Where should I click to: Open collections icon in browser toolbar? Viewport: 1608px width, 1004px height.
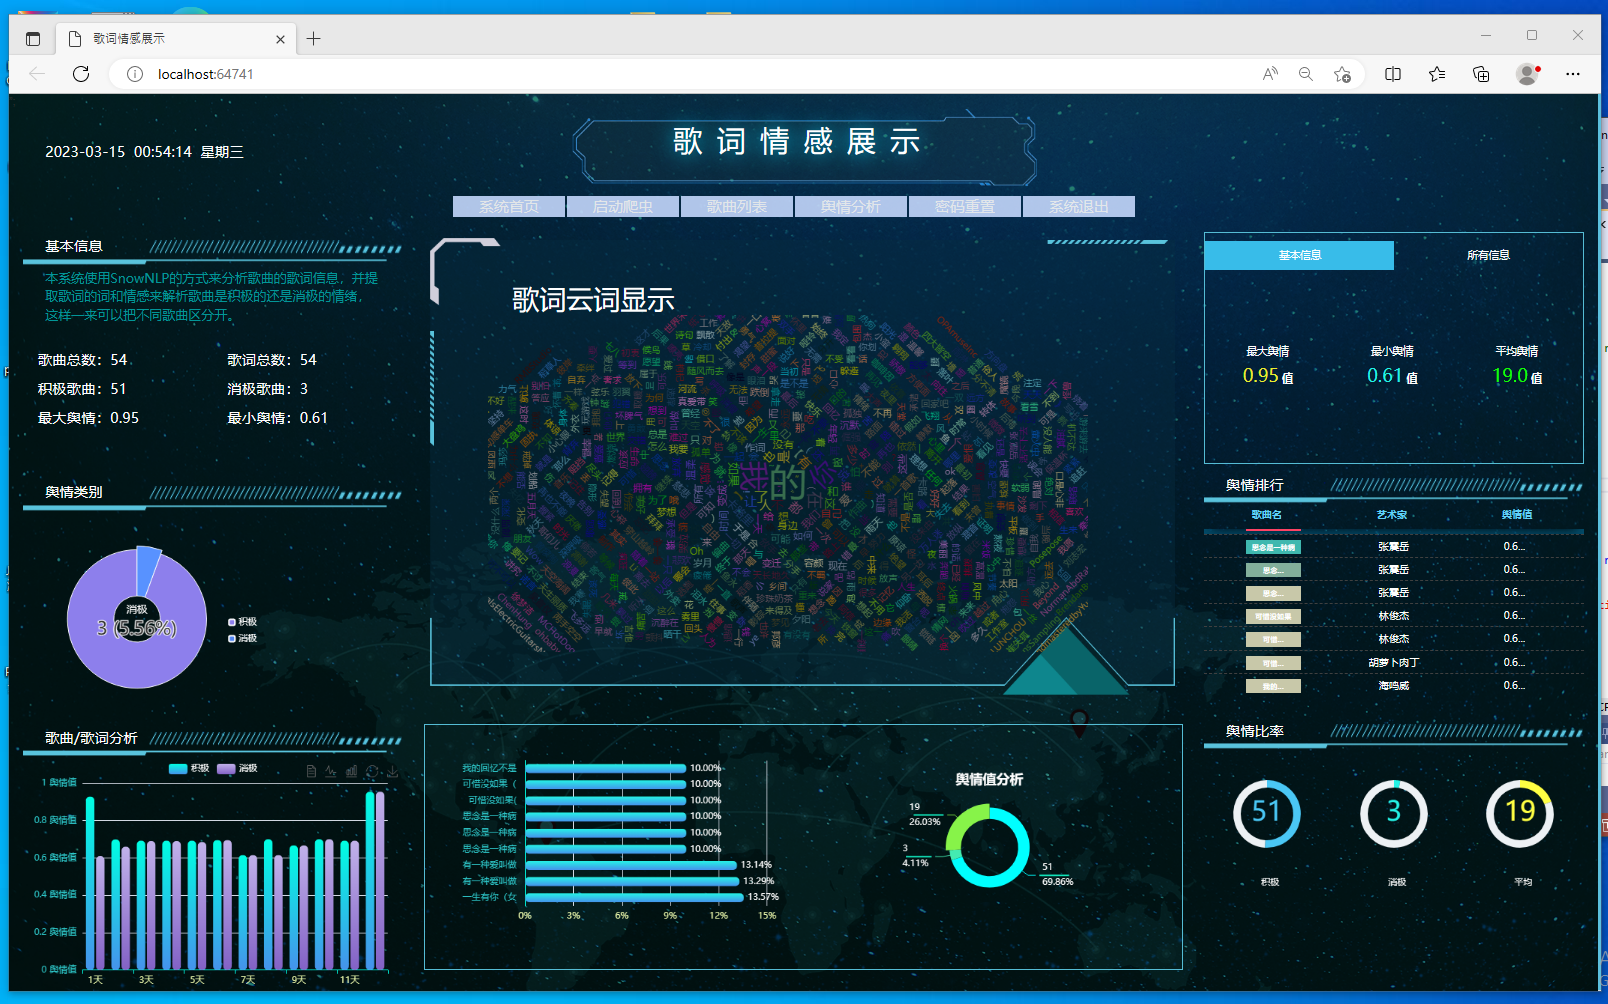[1481, 74]
